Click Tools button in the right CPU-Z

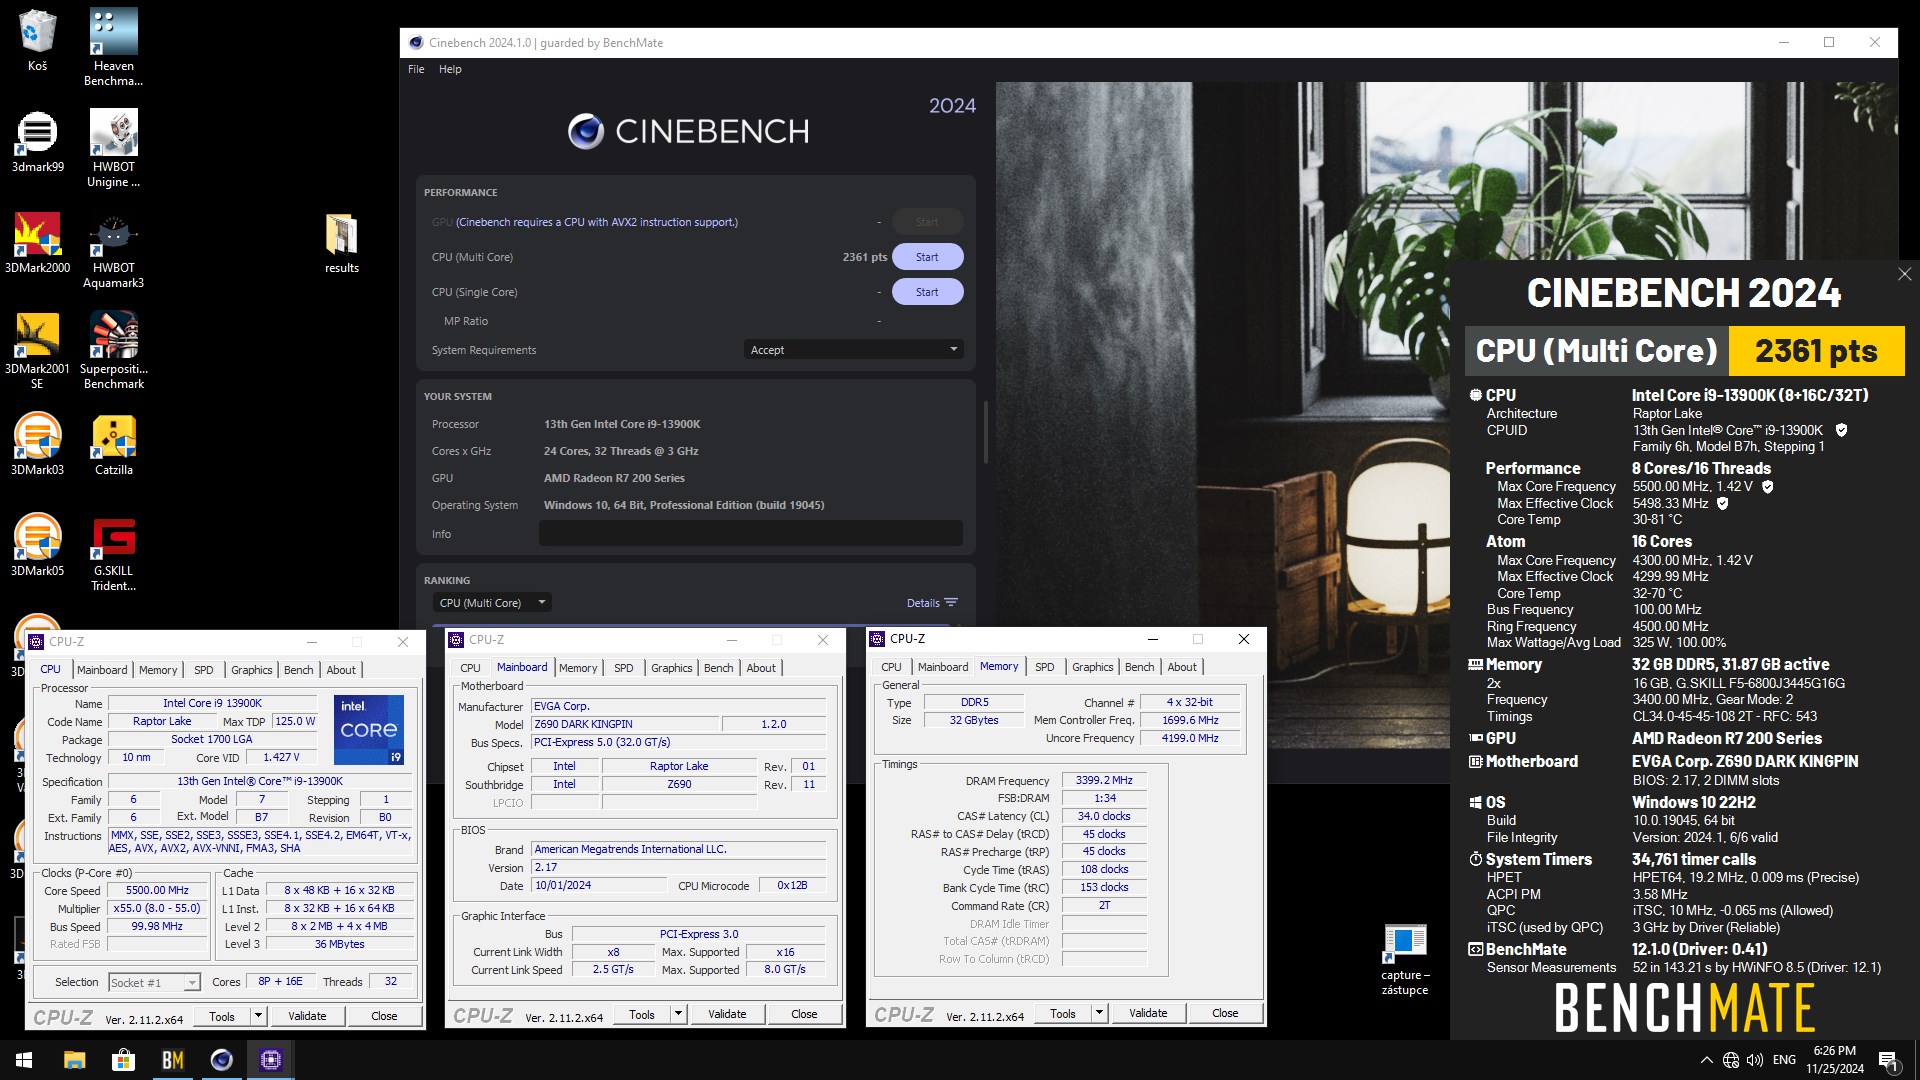1063,1013
